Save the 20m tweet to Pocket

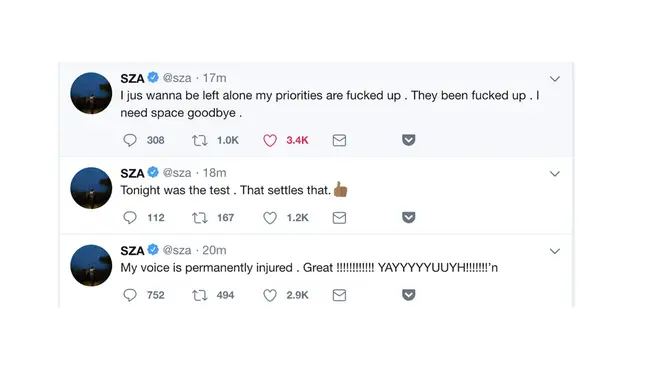(x=408, y=295)
